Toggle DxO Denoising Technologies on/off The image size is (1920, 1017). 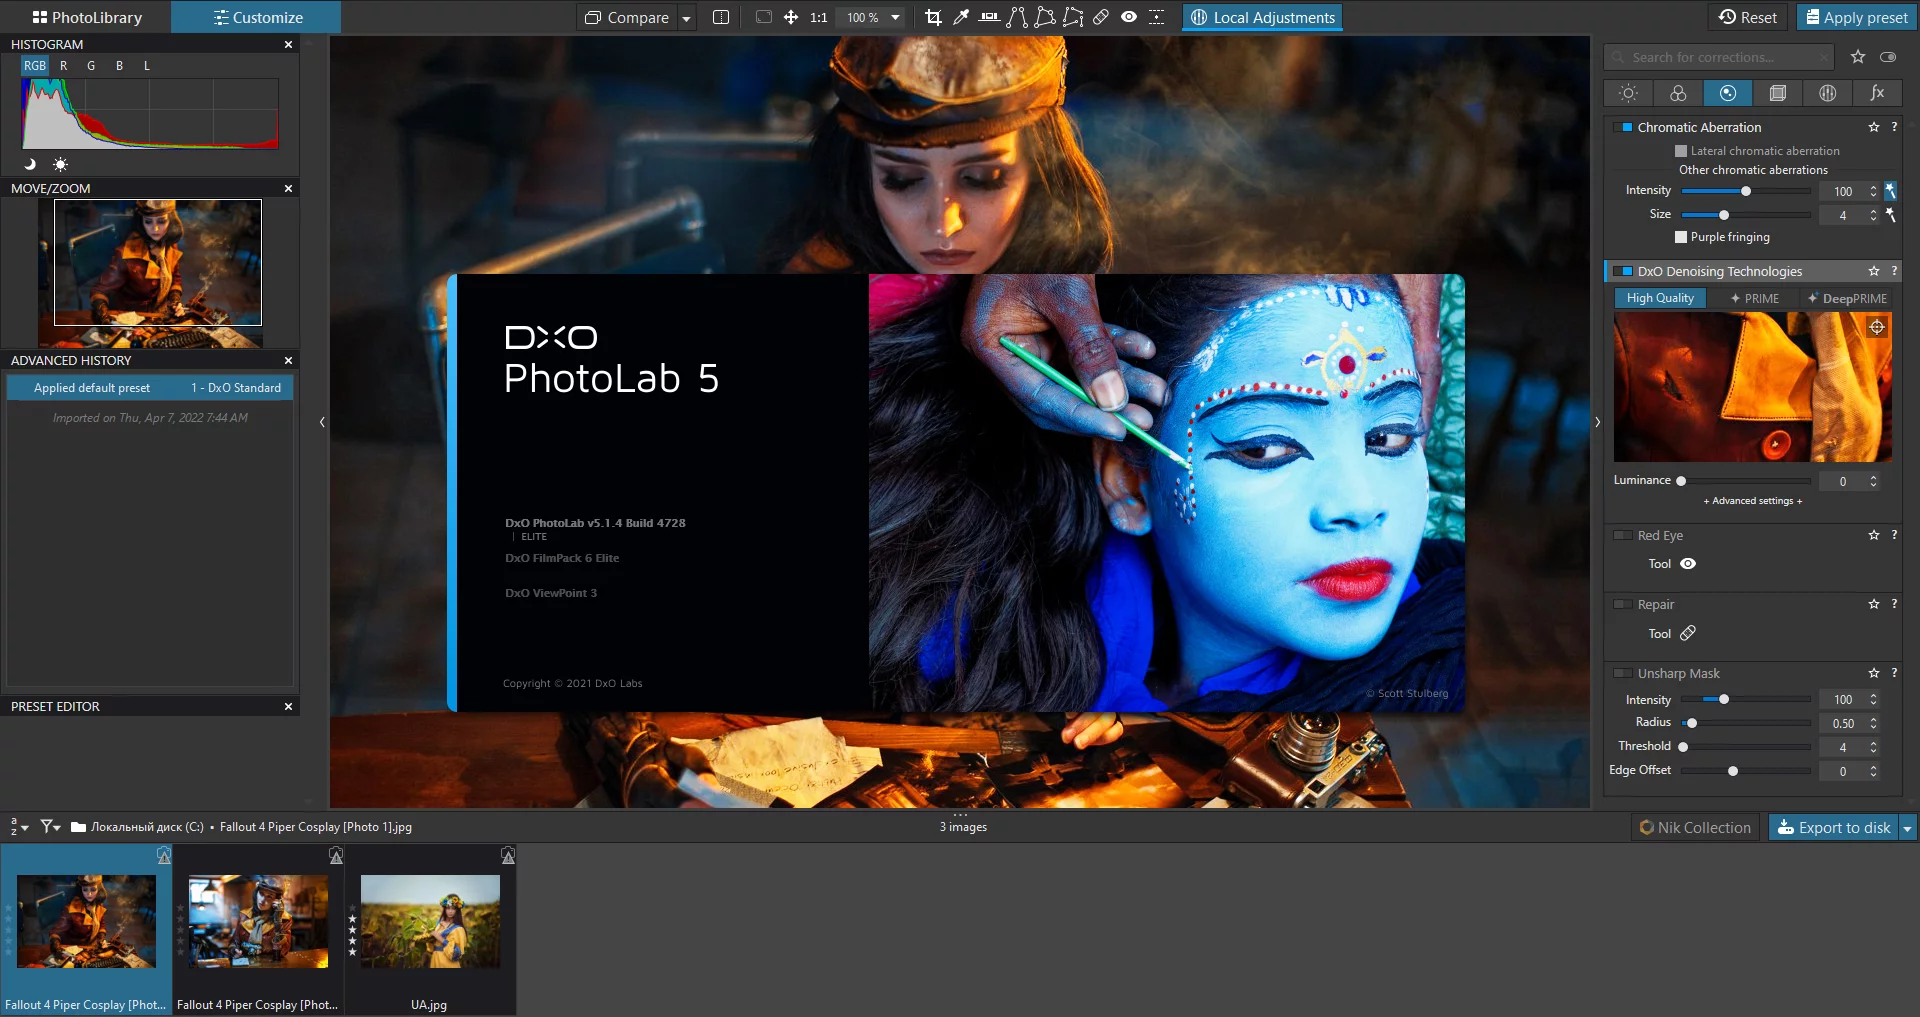coord(1623,271)
